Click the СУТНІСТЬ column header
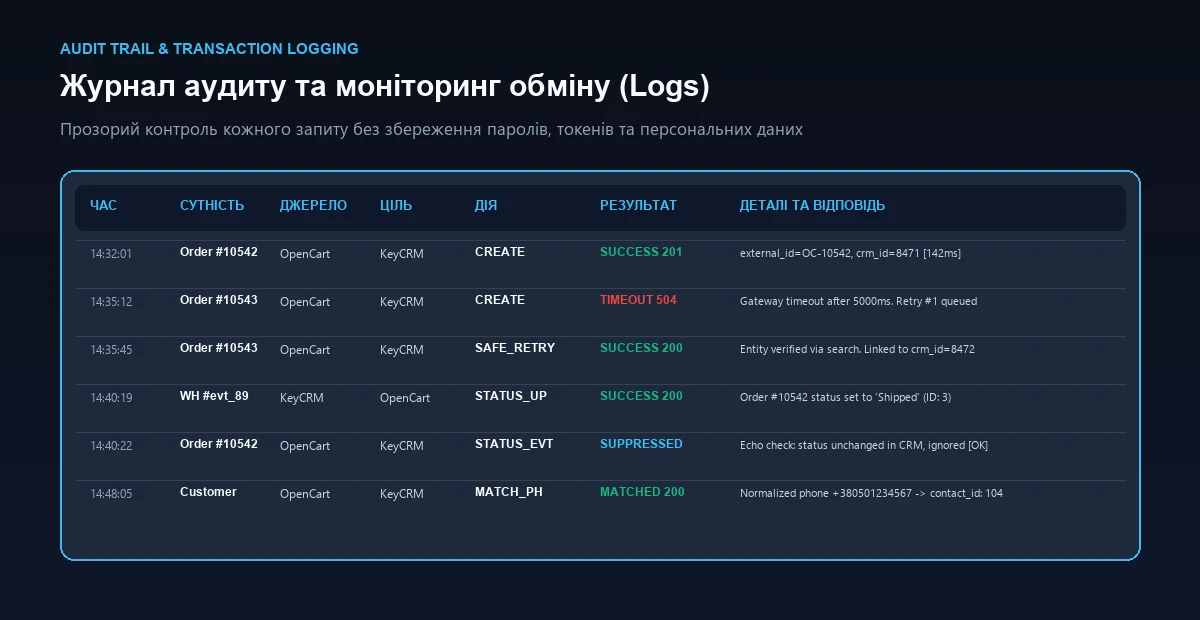 tap(212, 206)
